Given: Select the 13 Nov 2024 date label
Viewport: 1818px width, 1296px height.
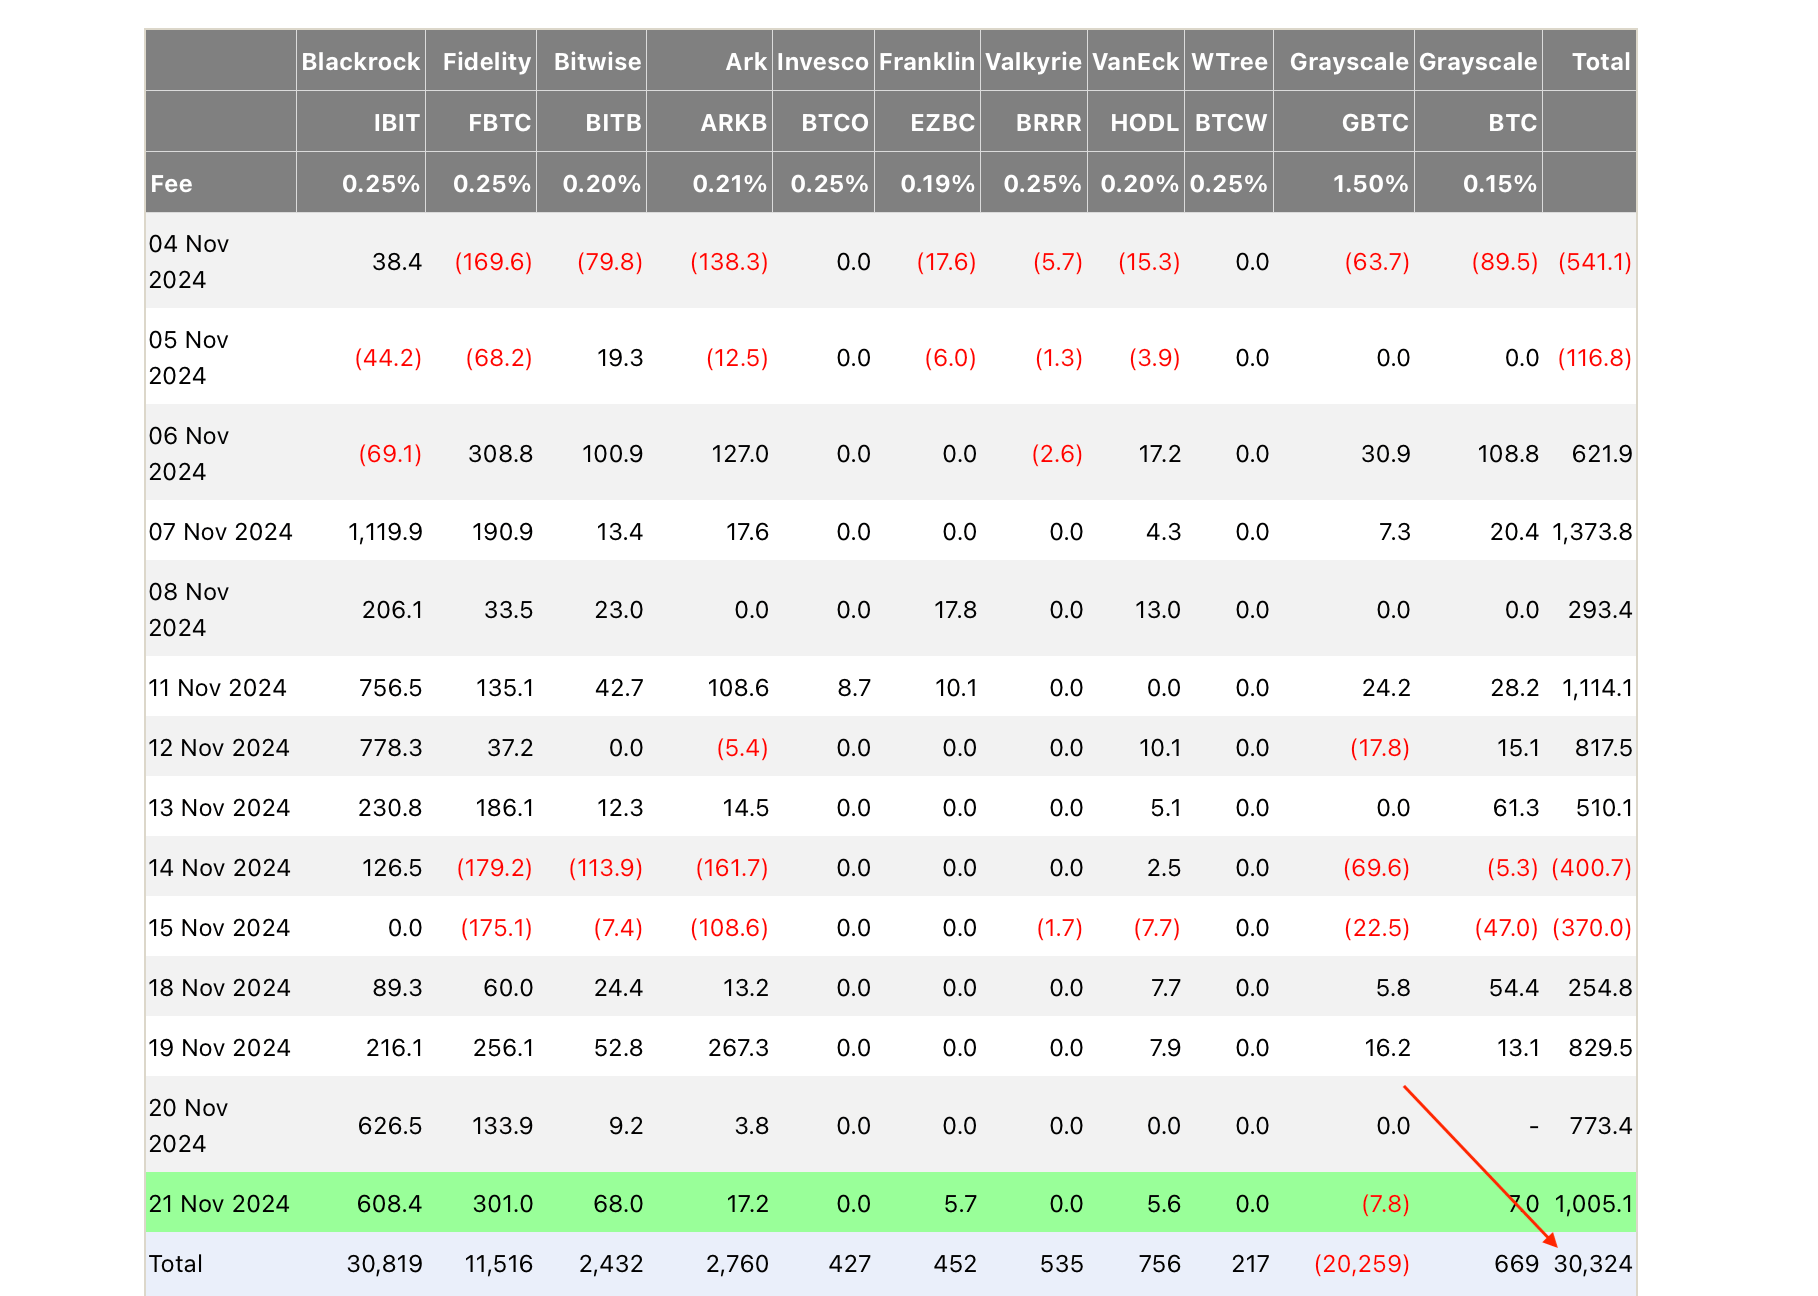Looking at the screenshot, I should [x=219, y=808].
